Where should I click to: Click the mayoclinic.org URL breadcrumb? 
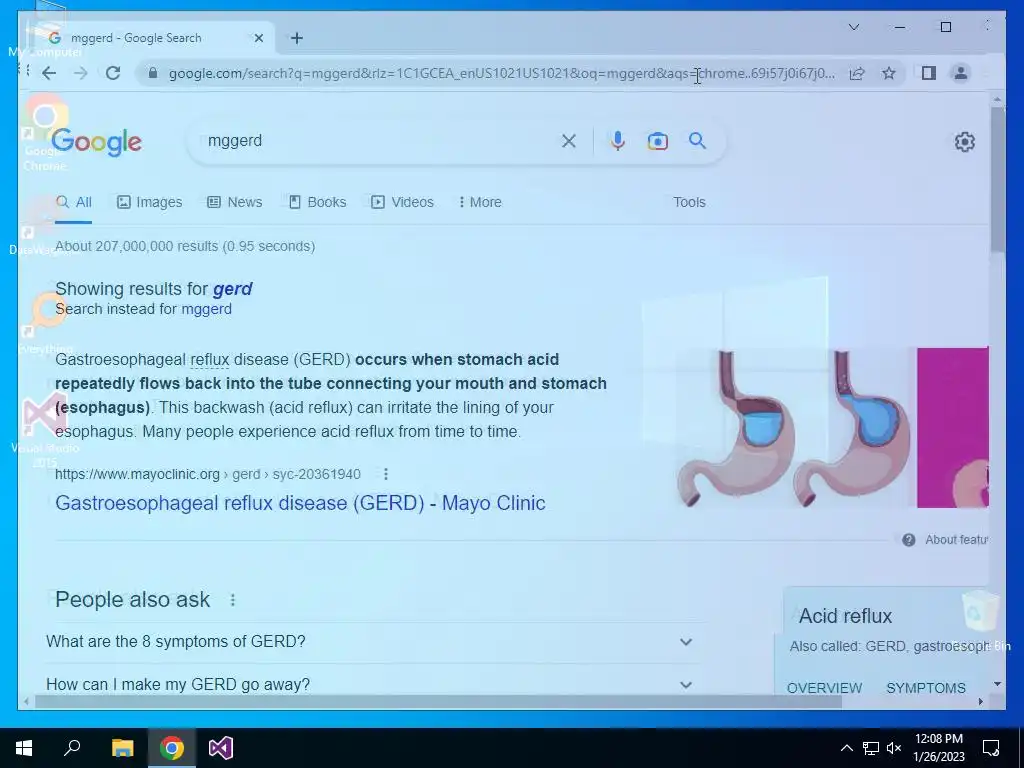tap(208, 474)
